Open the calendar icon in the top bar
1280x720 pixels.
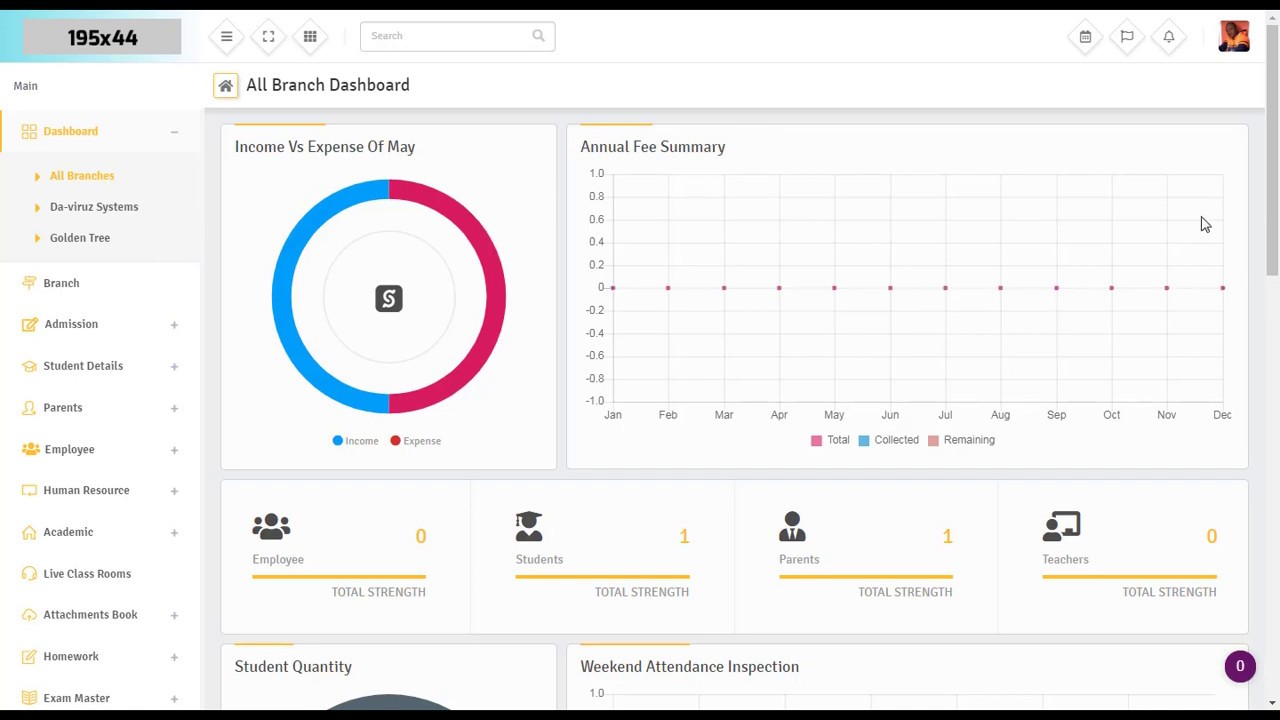click(1085, 36)
